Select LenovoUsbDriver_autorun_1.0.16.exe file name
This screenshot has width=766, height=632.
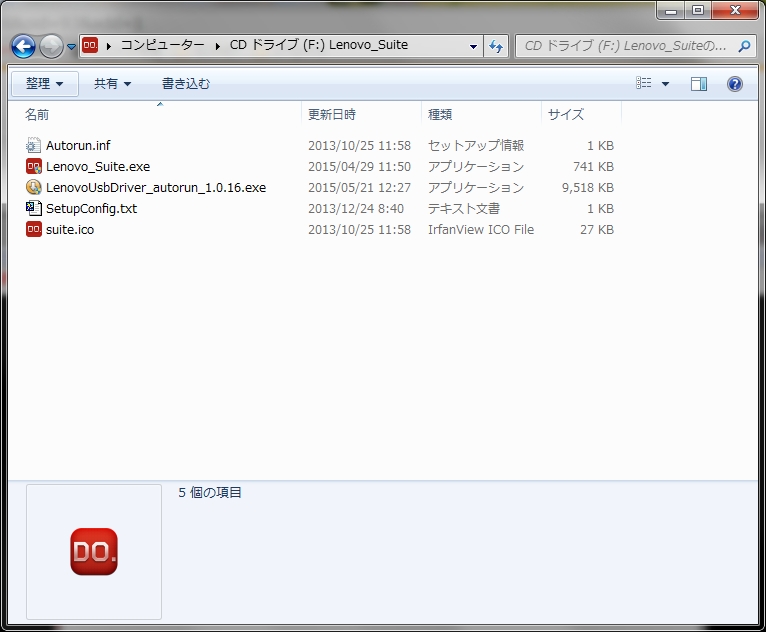156,188
